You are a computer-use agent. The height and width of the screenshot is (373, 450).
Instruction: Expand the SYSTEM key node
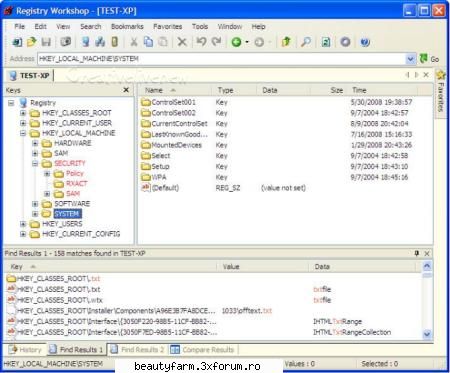35,214
